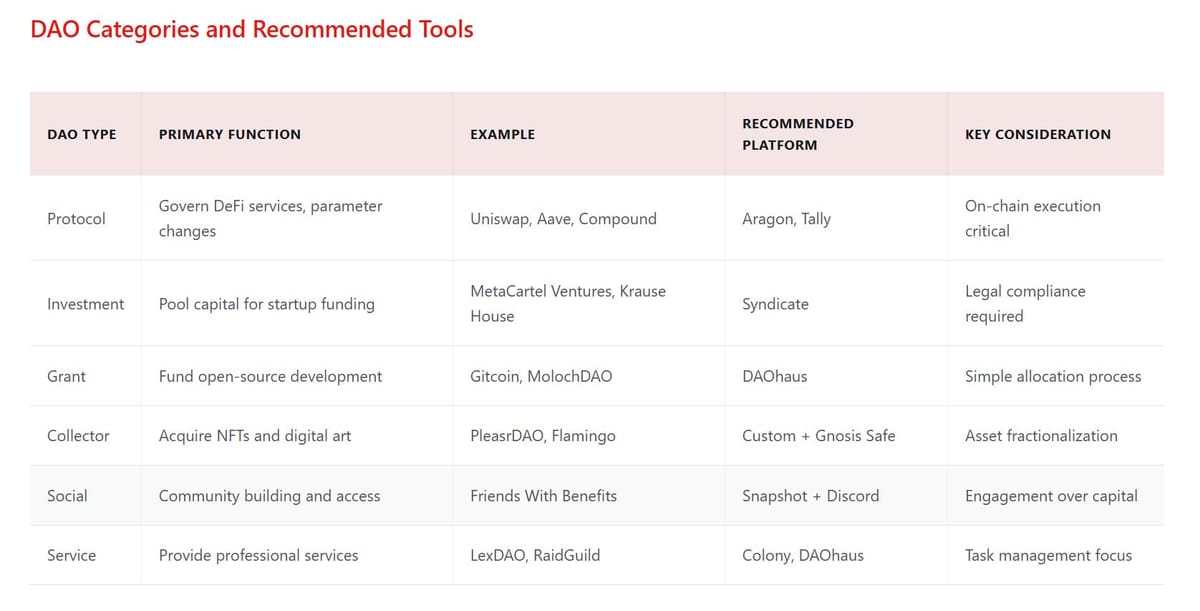Select the Grant row label
Viewport: 1200px width, 611px height.
click(67, 376)
